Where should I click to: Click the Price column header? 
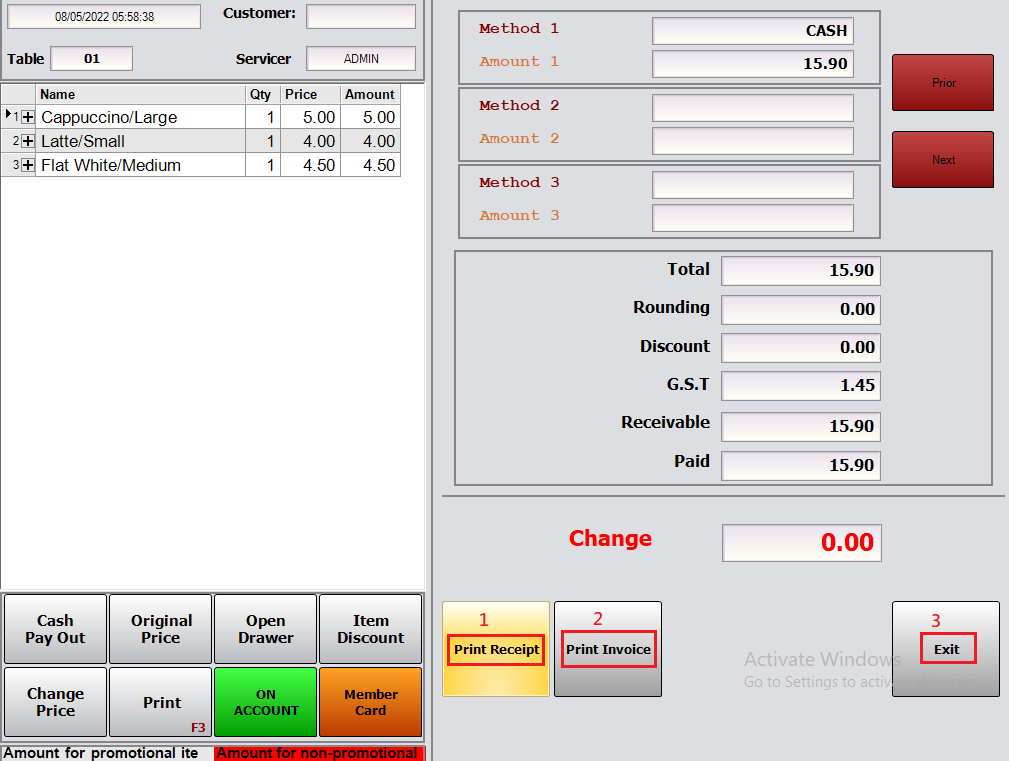[310, 95]
